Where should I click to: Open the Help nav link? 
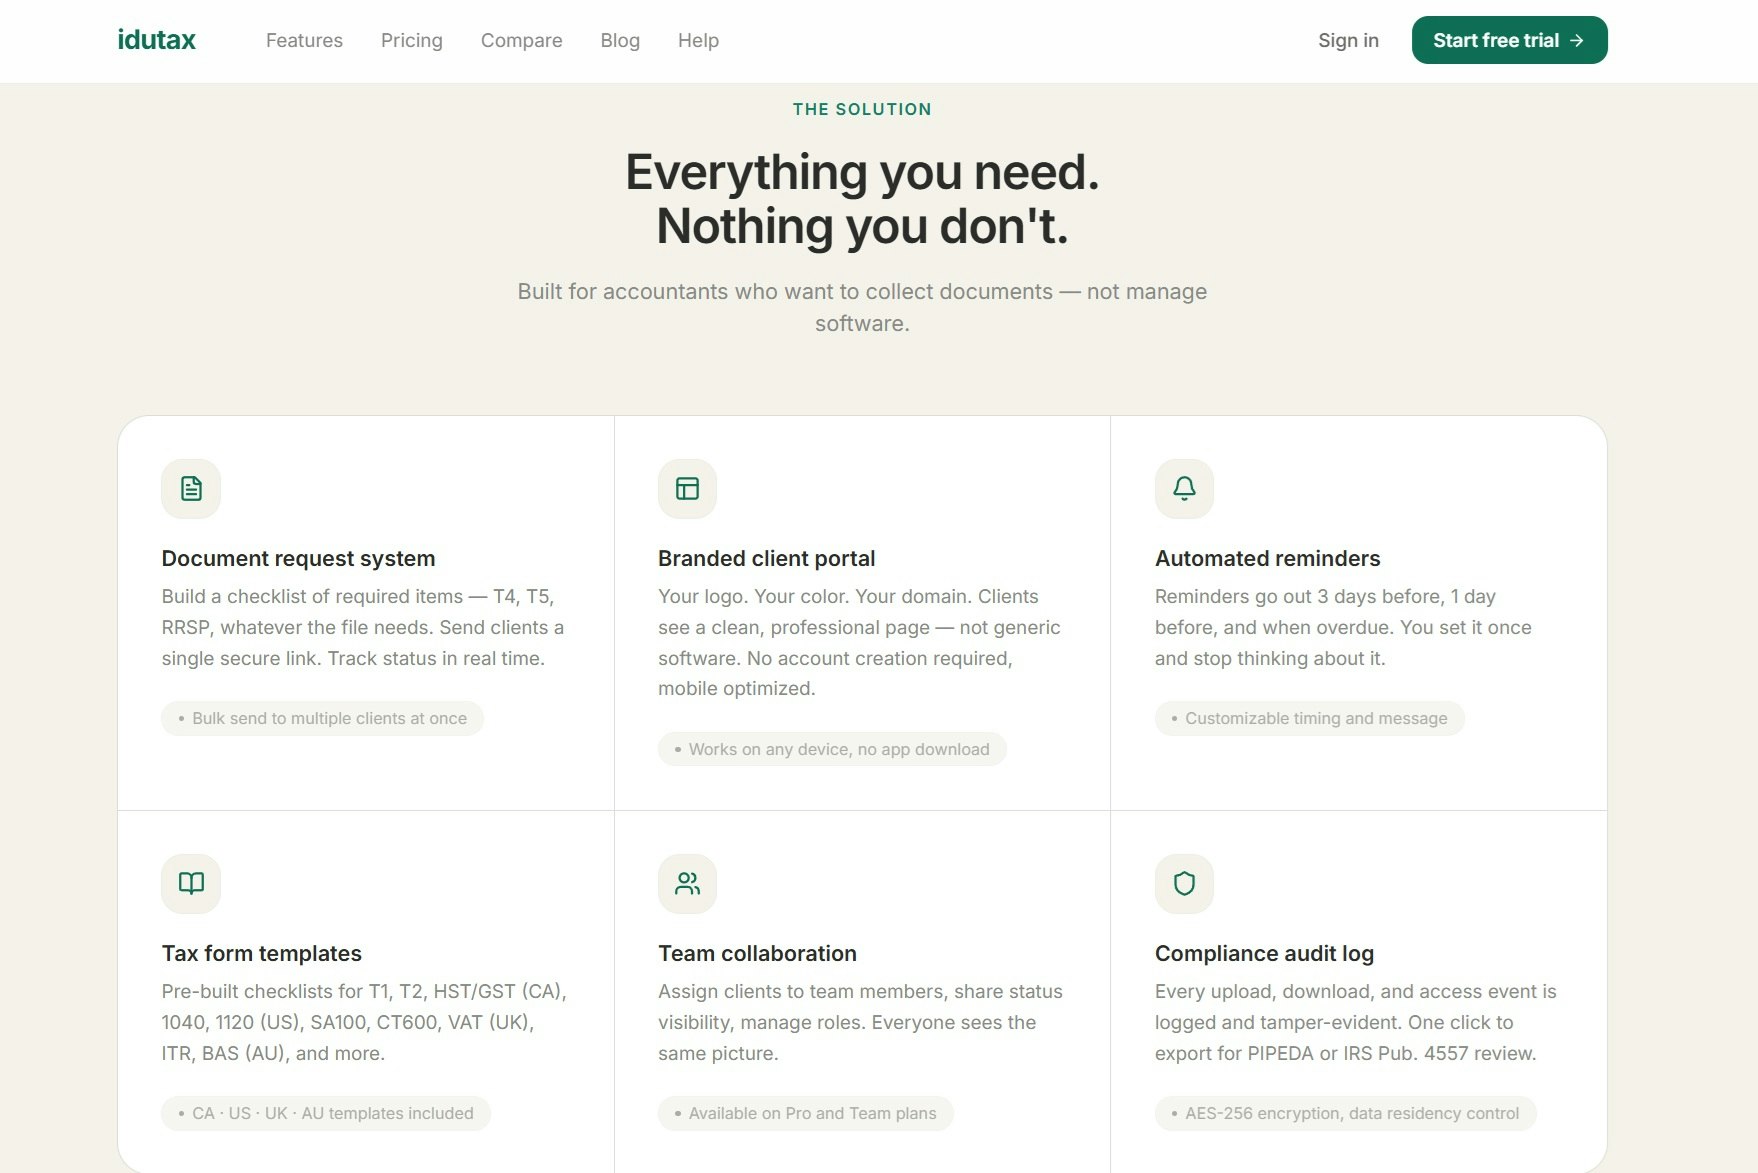click(x=698, y=40)
